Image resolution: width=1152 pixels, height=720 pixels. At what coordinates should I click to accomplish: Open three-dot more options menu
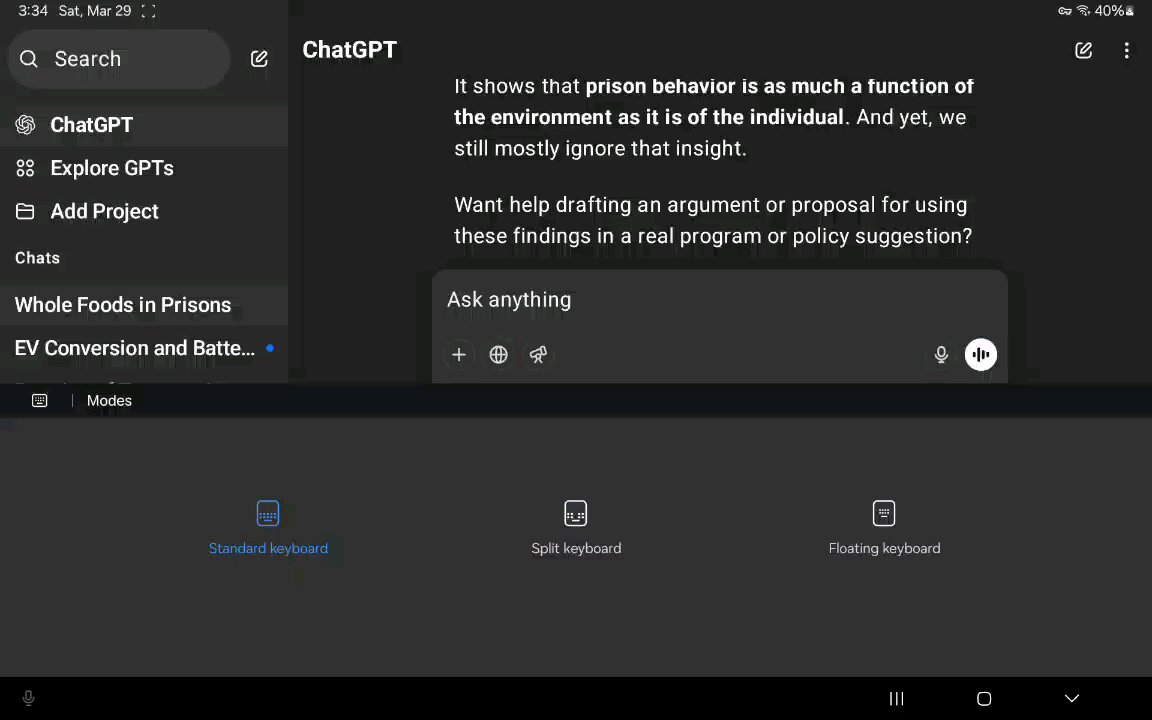(x=1126, y=50)
